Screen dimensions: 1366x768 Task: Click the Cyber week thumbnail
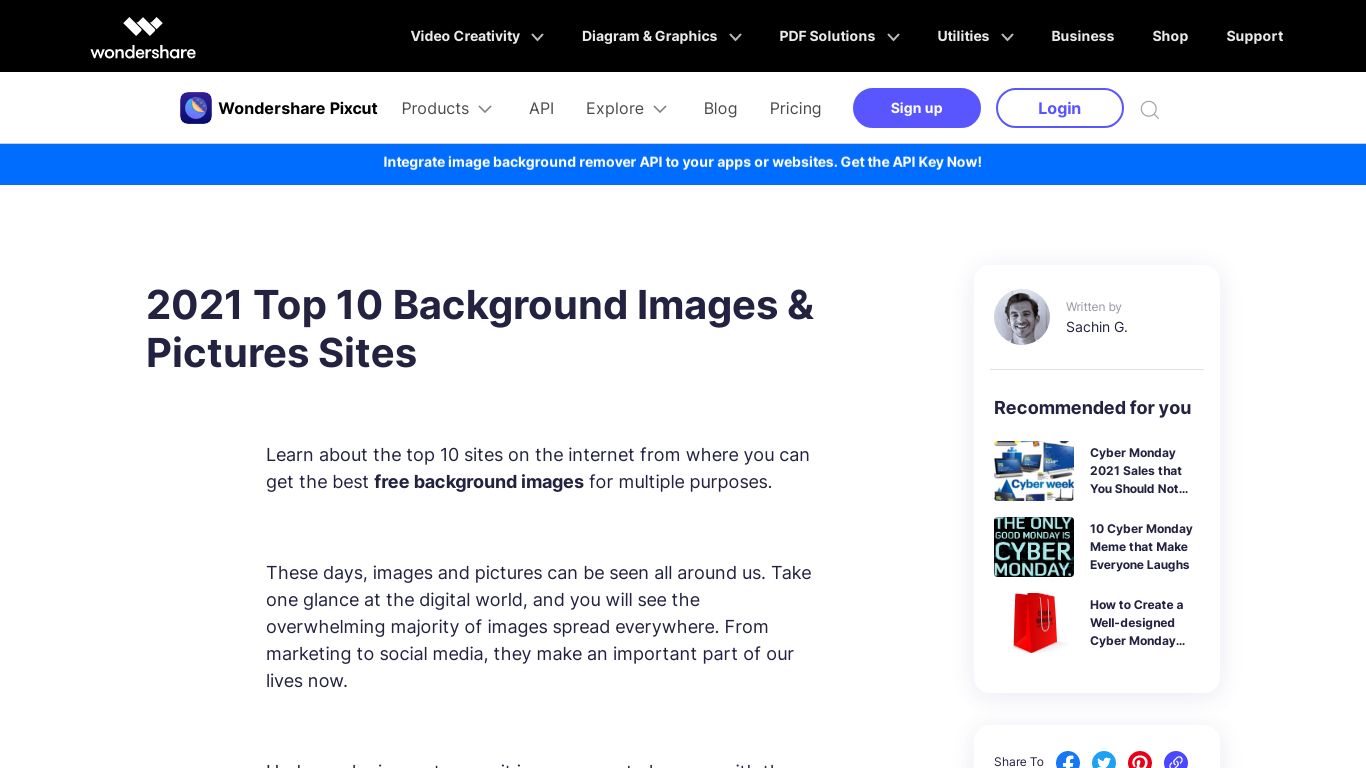pos(1034,471)
